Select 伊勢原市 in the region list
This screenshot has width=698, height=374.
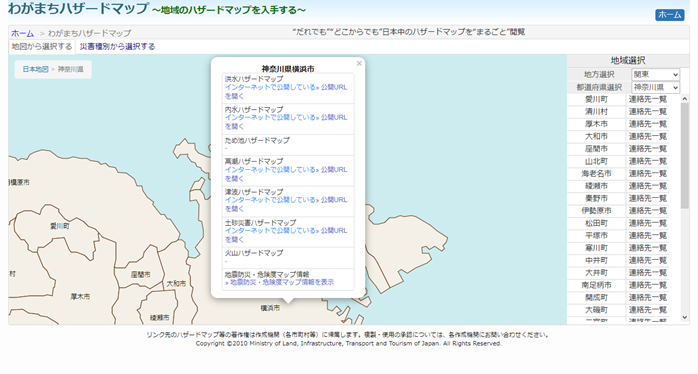click(596, 211)
